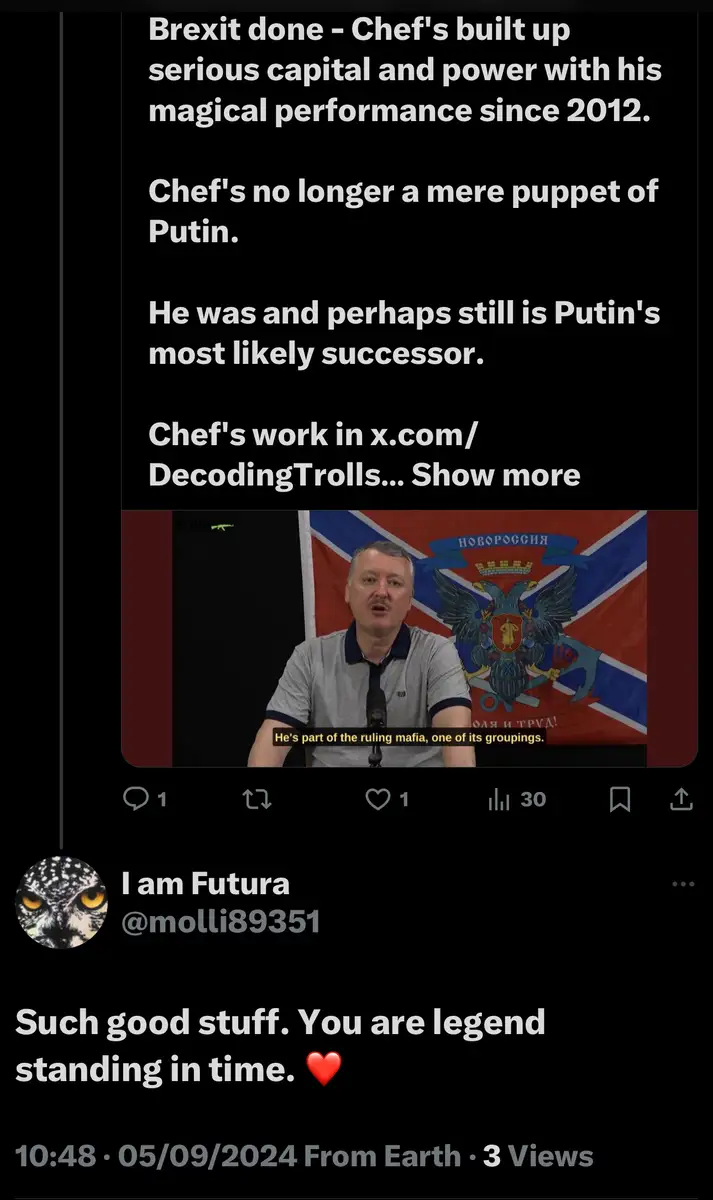Open the I am Futura profile name

pos(205,883)
